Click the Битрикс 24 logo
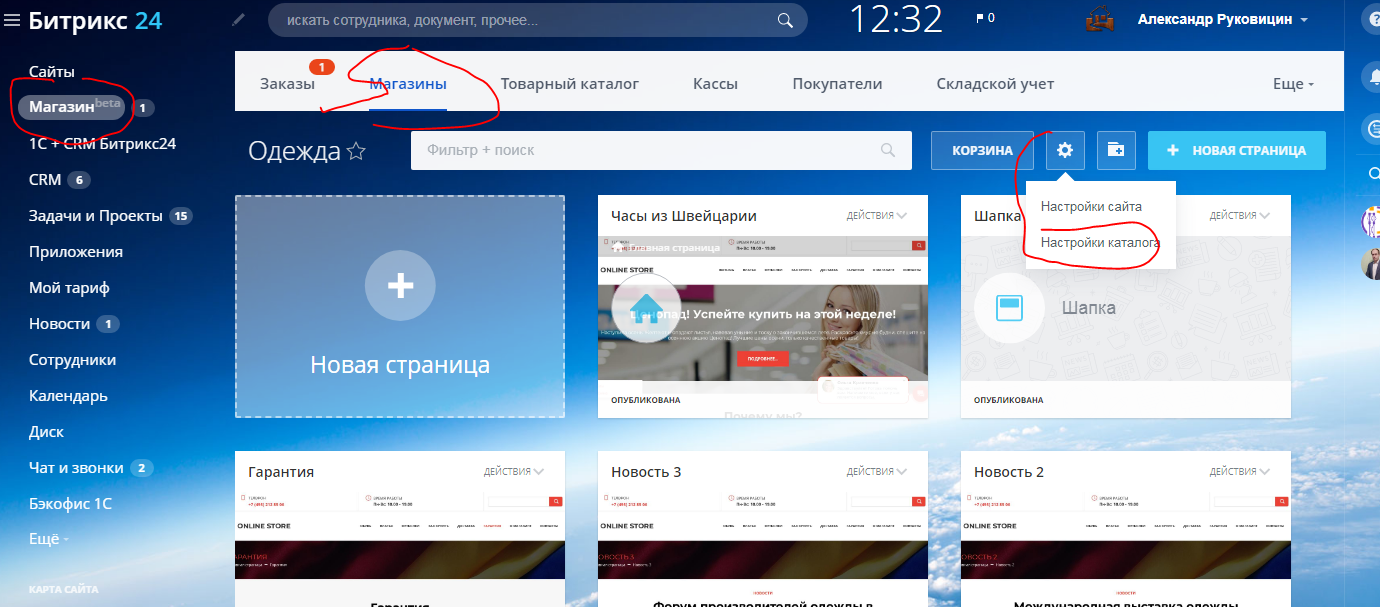 click(x=95, y=20)
